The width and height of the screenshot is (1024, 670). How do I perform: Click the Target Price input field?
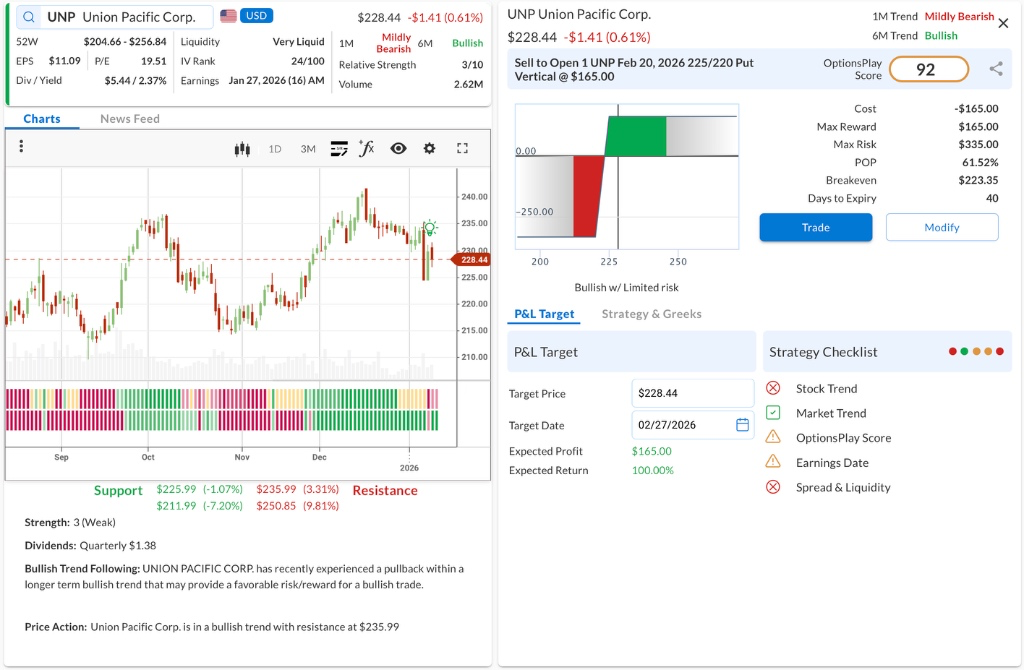692,393
